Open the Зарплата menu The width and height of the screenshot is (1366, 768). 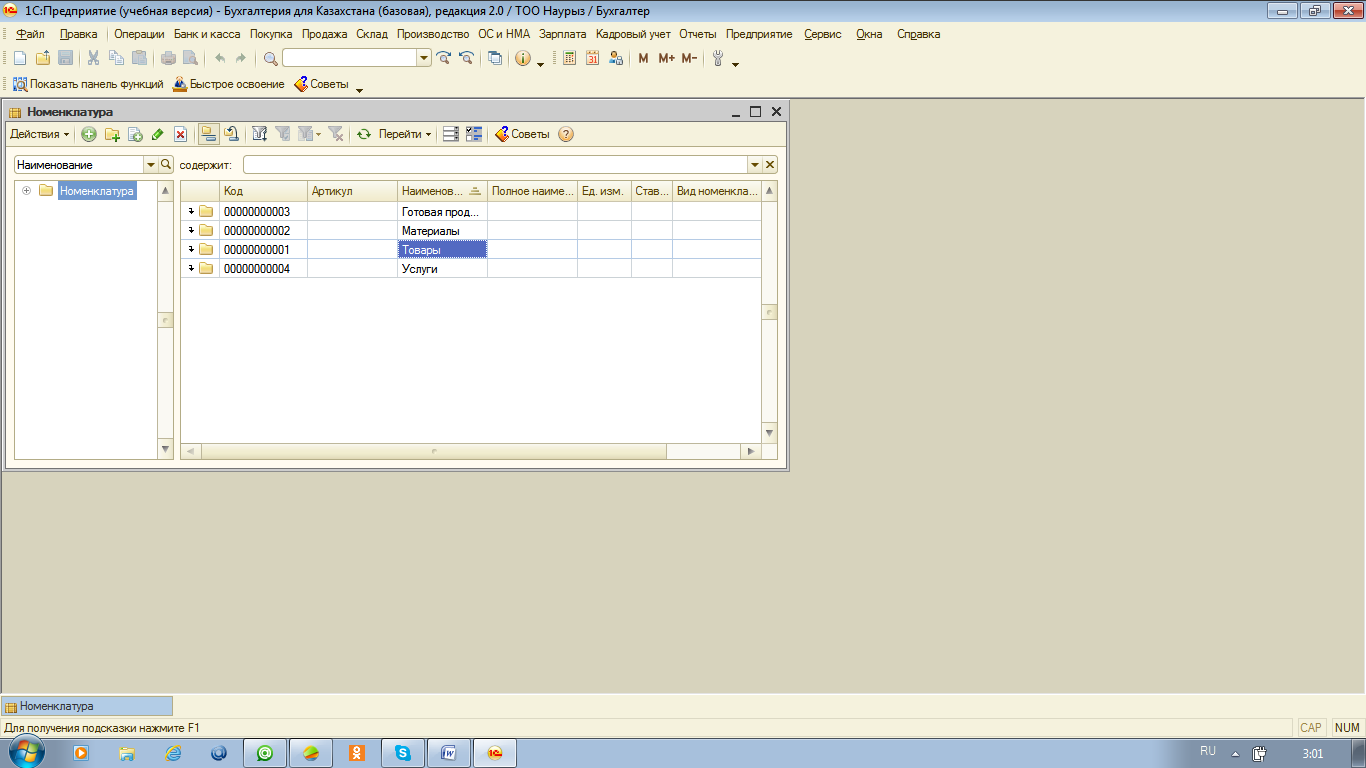coord(562,34)
